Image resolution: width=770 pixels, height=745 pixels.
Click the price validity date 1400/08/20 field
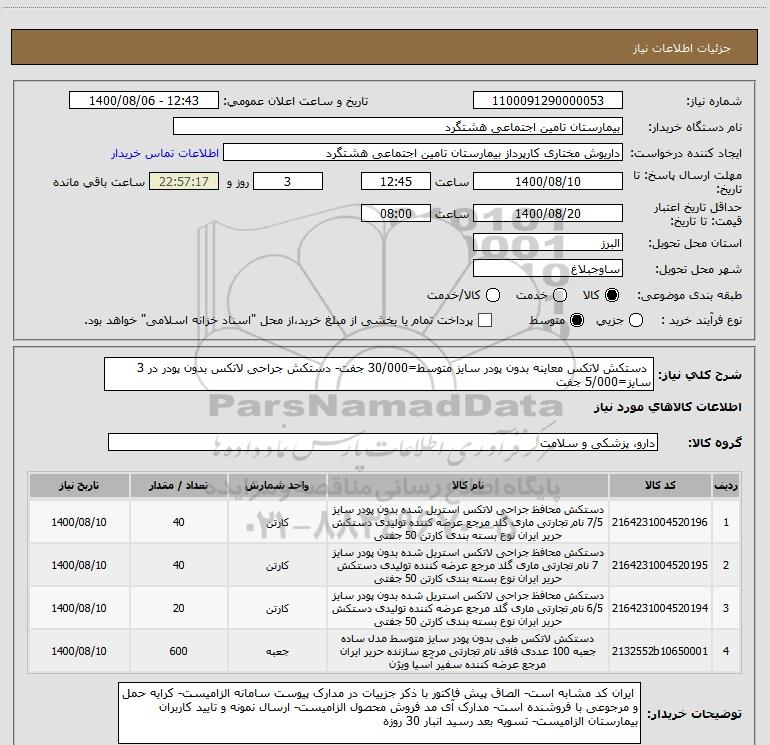click(x=548, y=213)
